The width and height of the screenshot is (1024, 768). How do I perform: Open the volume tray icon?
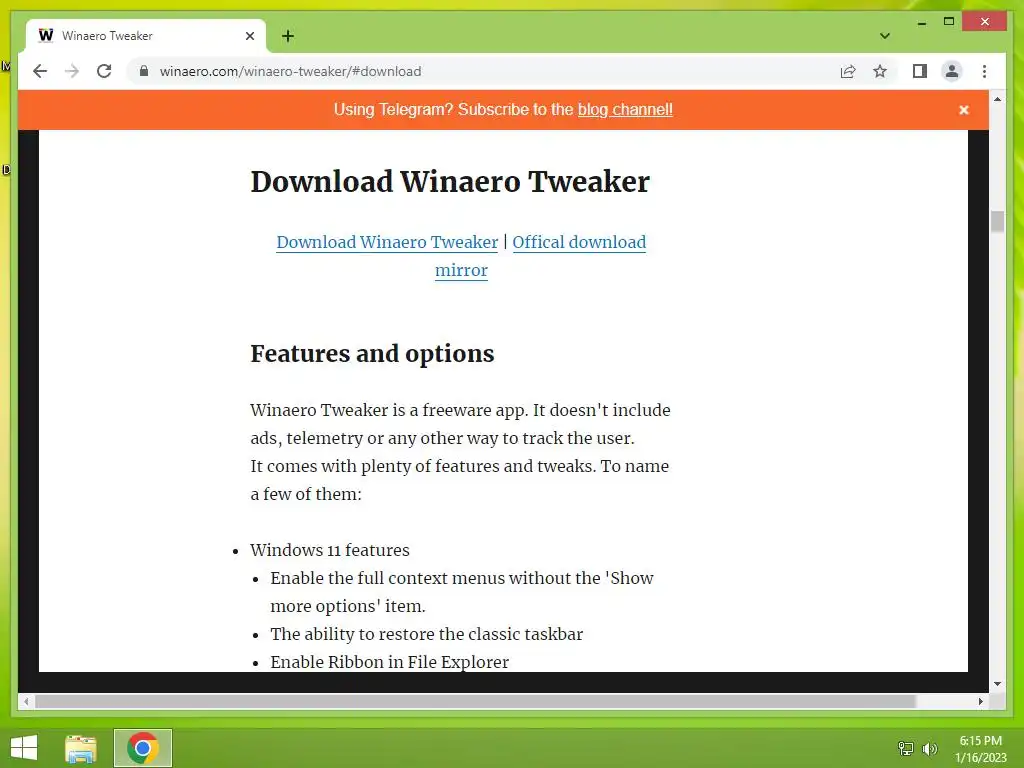tap(930, 748)
